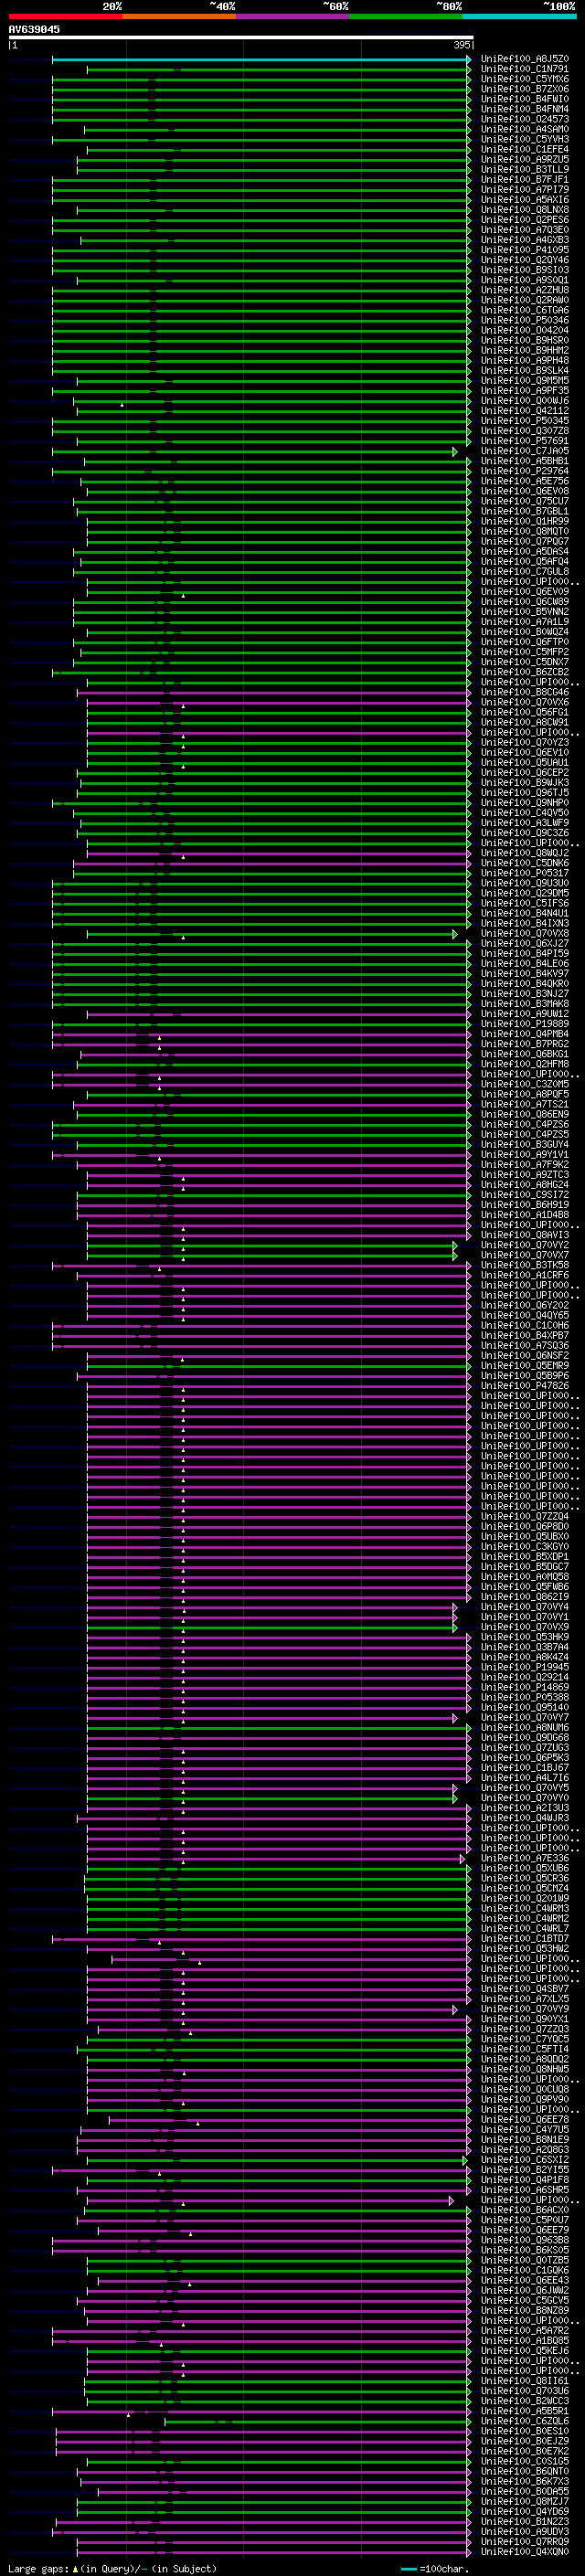Image resolution: width=585 pixels, height=2576 pixels.
Task: Open hit UniRef100_B7ZX06
Action: [525, 89]
